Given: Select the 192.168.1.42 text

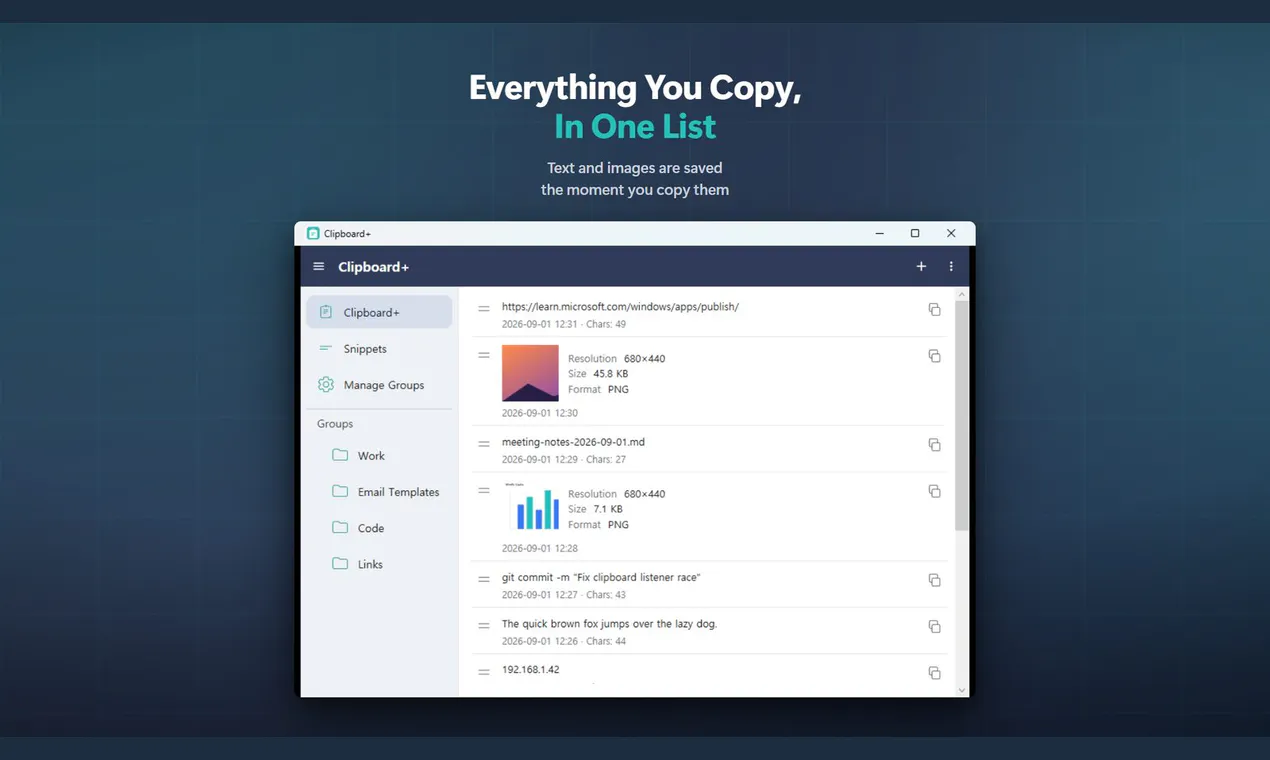Looking at the screenshot, I should tap(531, 670).
